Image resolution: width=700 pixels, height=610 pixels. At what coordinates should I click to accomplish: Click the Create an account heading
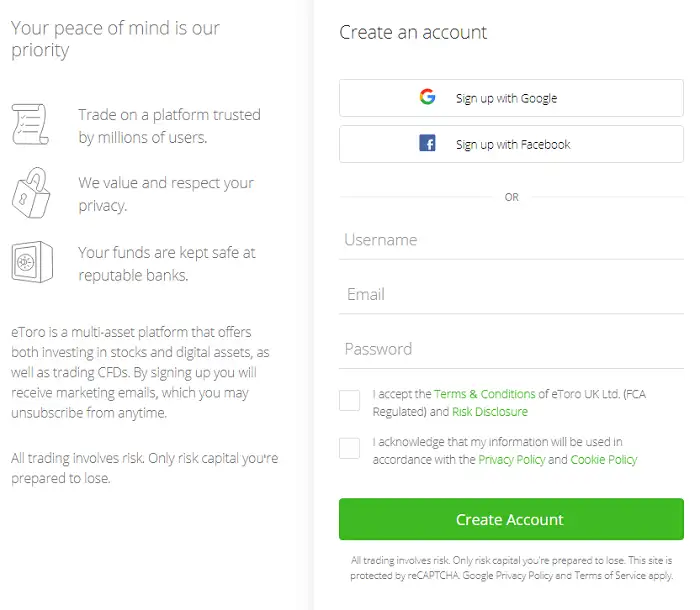(413, 32)
